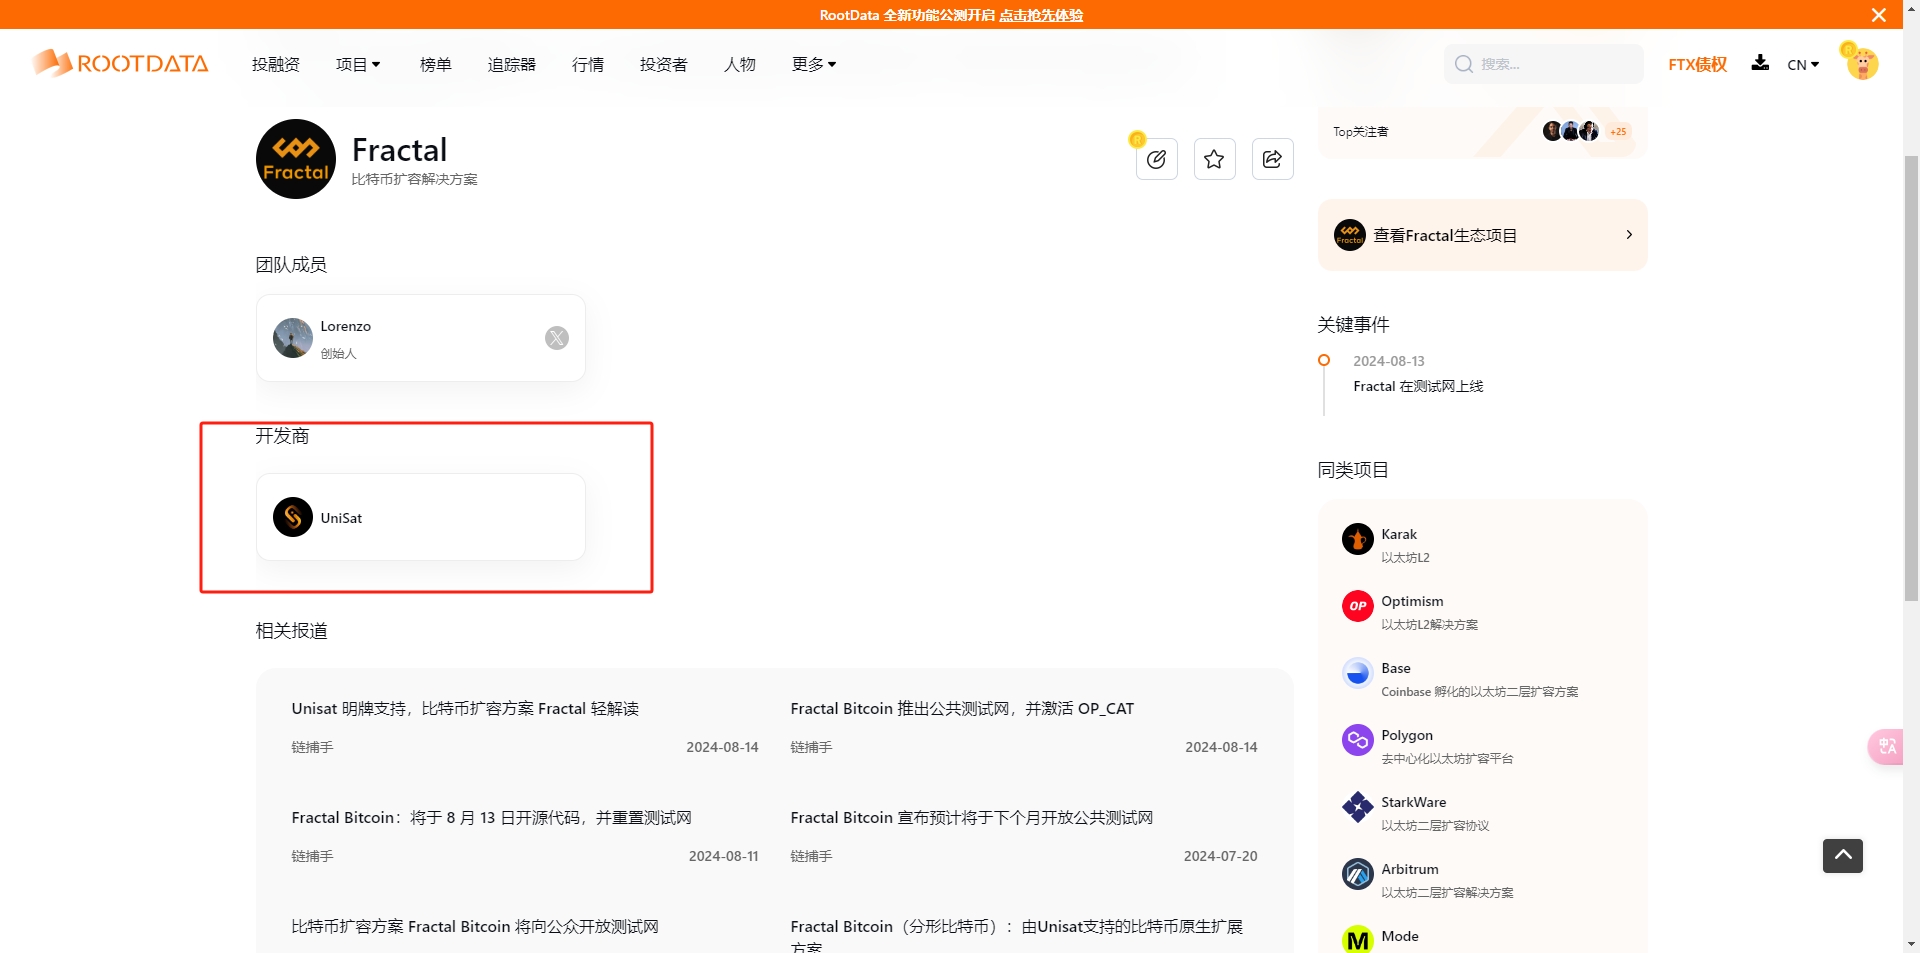Open the 榜单 menu item
This screenshot has height=953, width=1920.
tap(436, 64)
